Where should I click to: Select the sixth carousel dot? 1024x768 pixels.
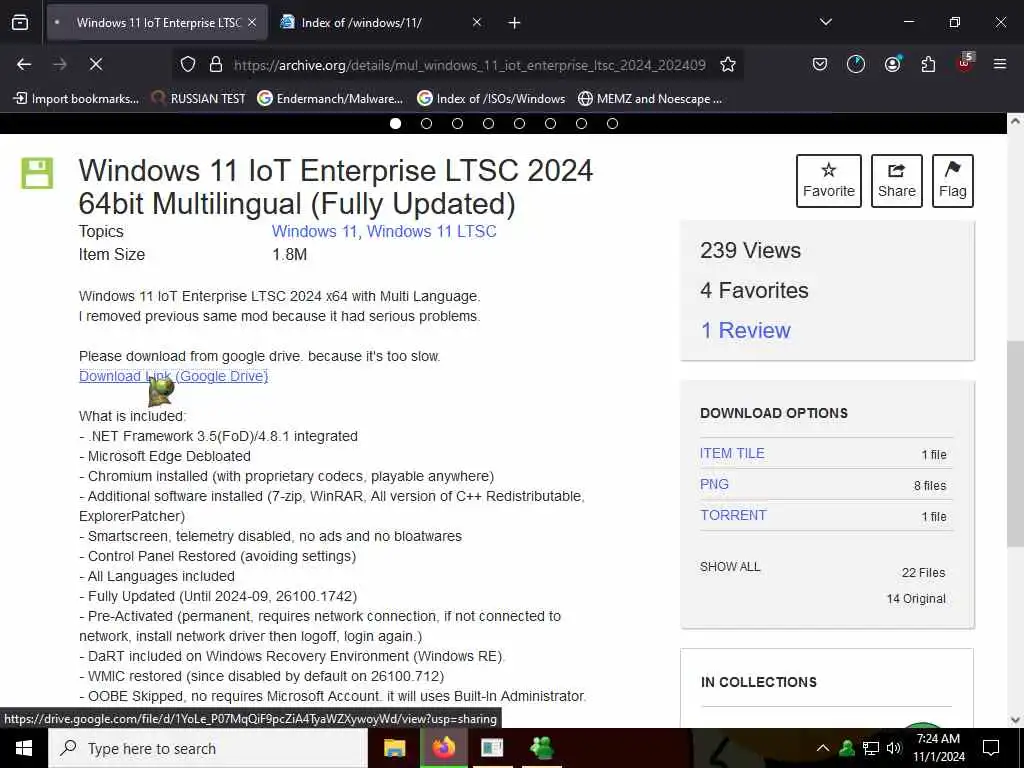click(551, 123)
